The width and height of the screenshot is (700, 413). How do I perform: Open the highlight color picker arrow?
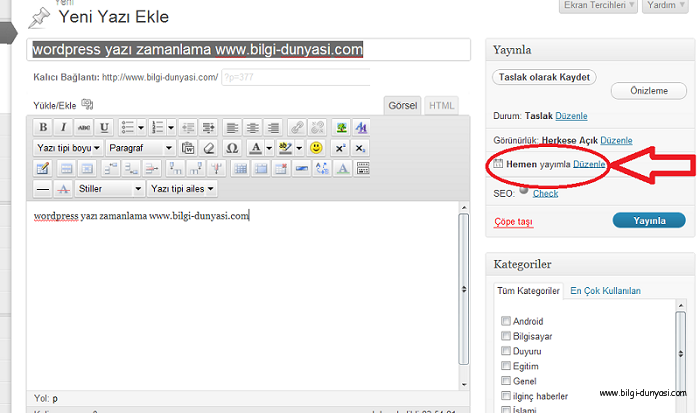pos(299,148)
